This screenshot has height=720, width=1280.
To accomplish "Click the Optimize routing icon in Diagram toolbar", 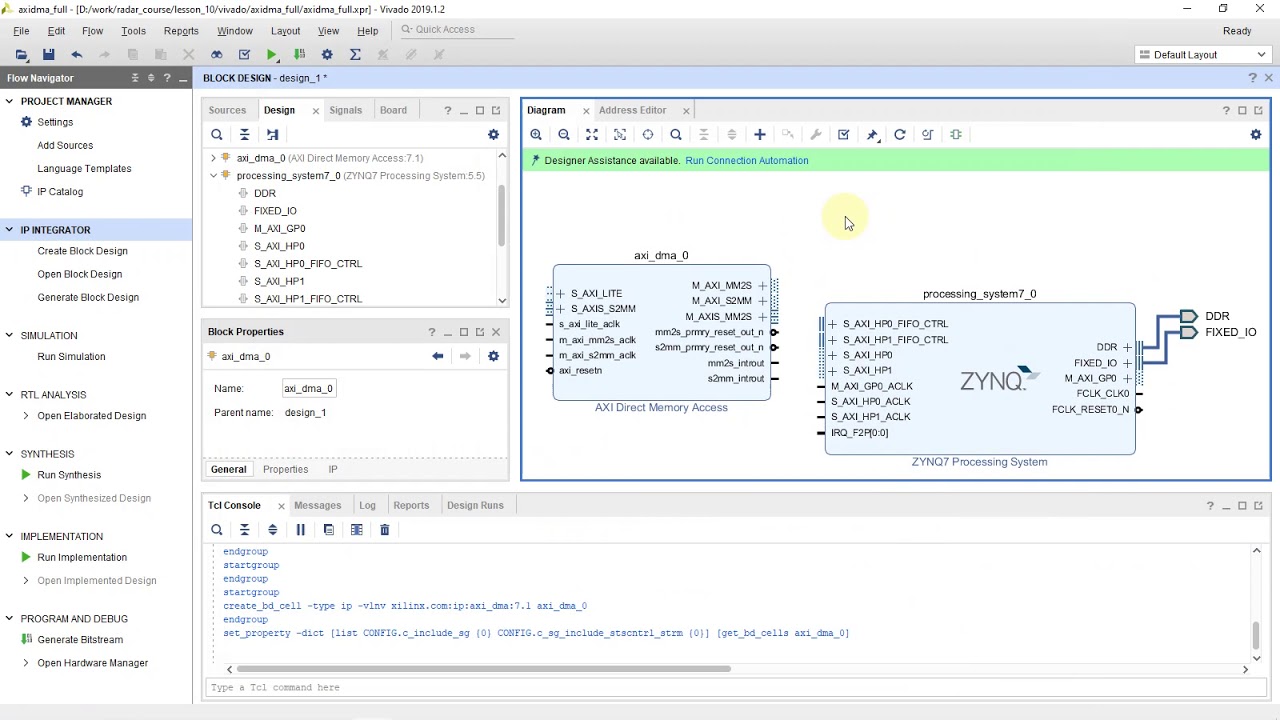I will (x=928, y=135).
